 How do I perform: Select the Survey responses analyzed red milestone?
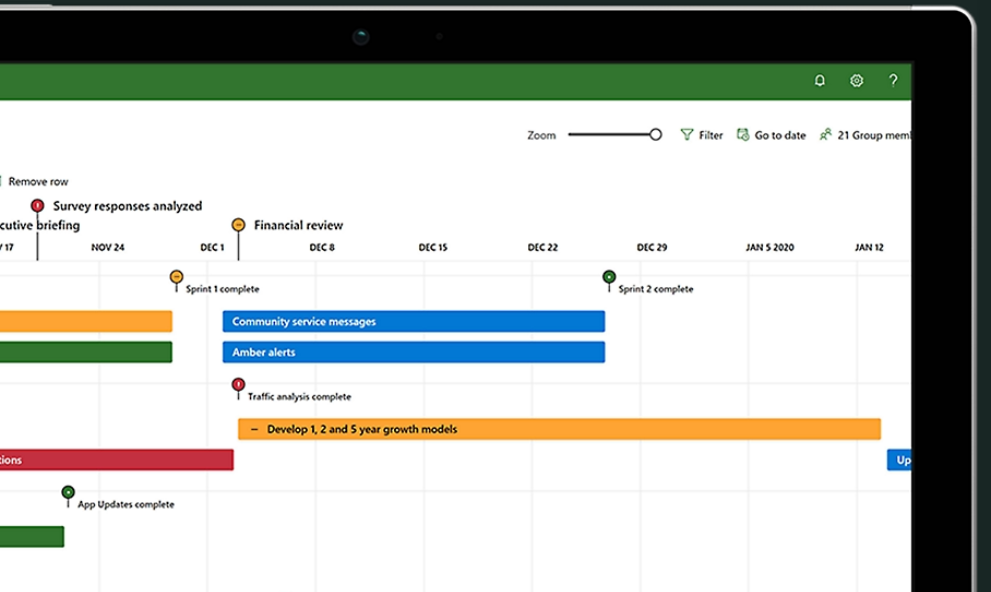[x=37, y=205]
